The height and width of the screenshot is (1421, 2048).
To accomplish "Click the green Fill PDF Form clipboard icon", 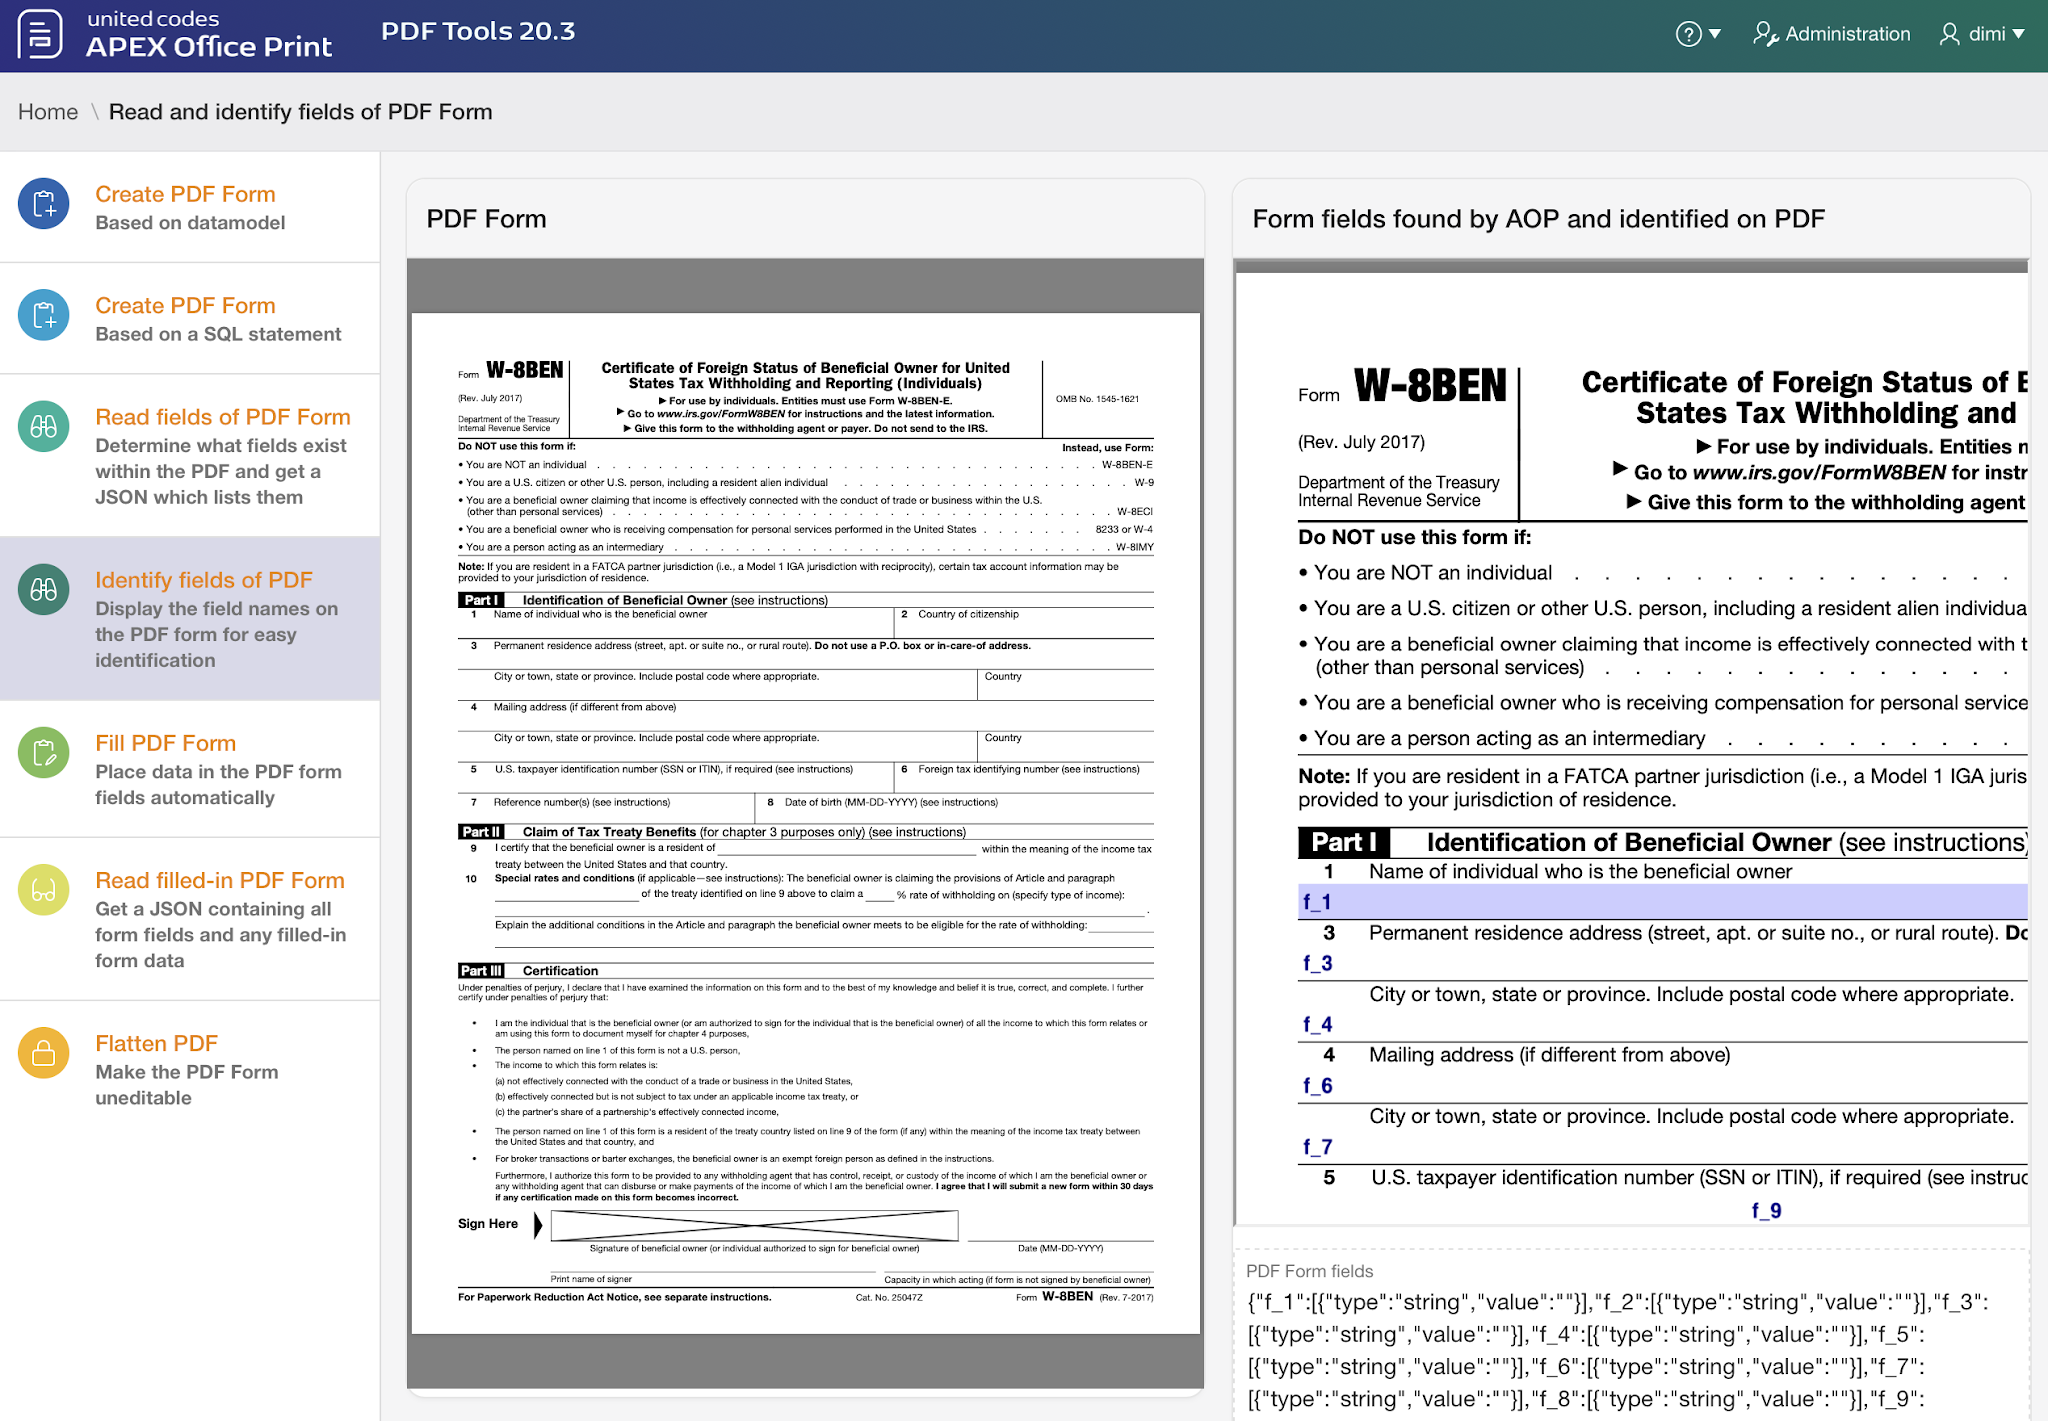I will 44,753.
